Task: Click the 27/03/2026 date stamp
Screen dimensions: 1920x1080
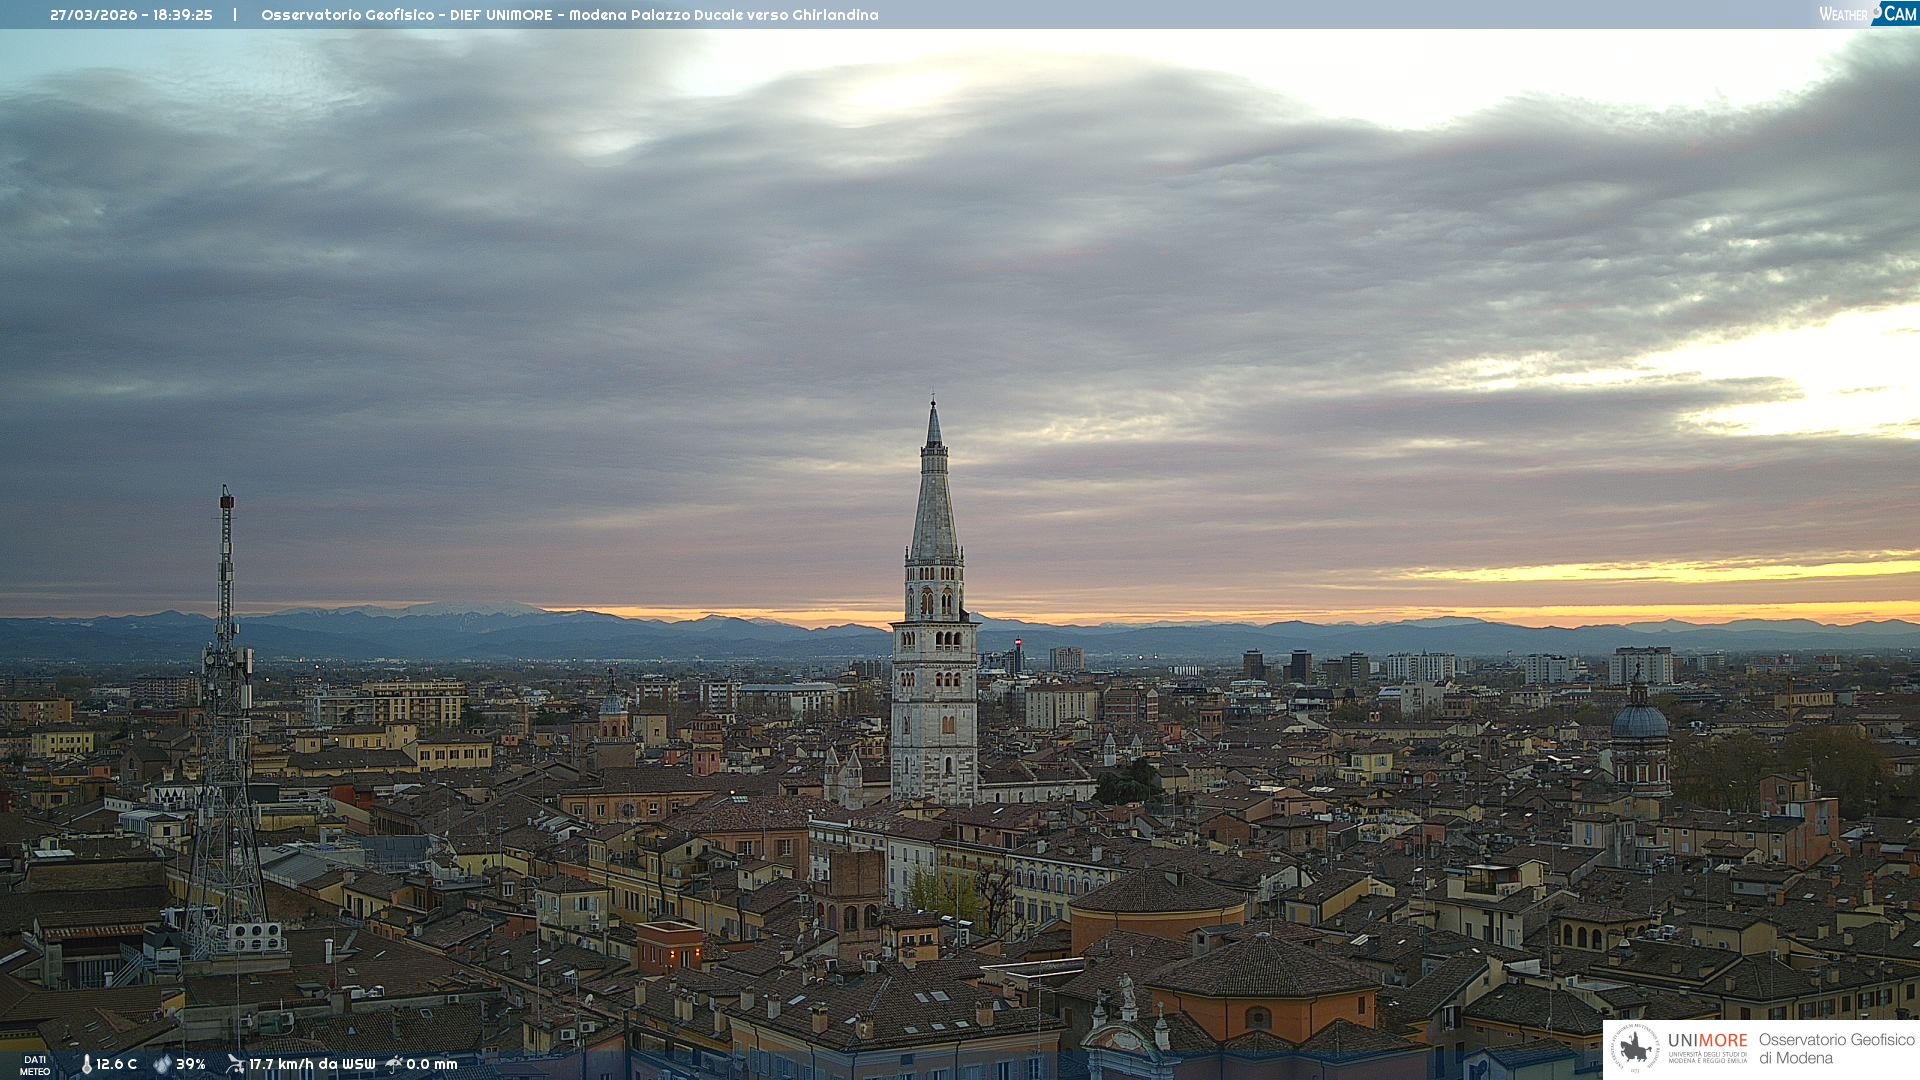Action: [x=94, y=15]
